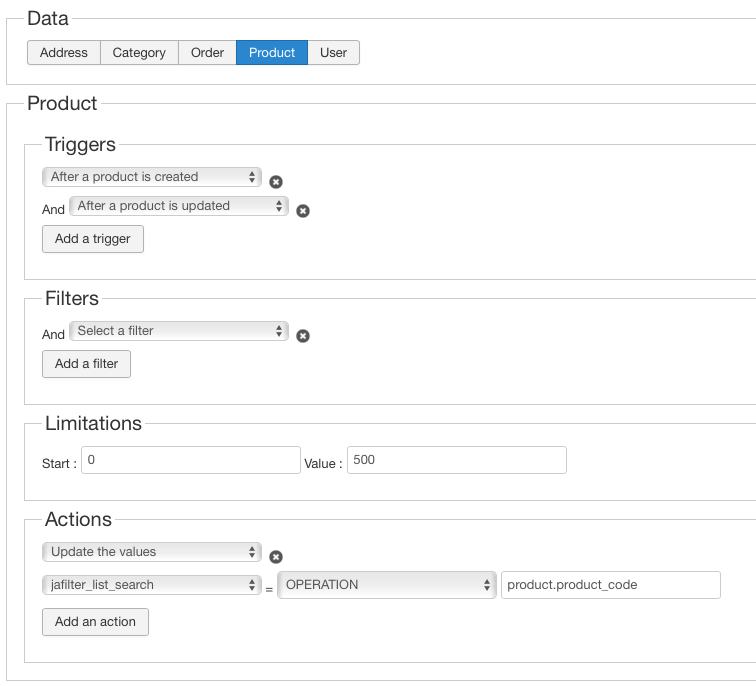Screen dimensions: 756x686
Task: Remove the 'After a product is created' trigger
Action: tap(276, 182)
